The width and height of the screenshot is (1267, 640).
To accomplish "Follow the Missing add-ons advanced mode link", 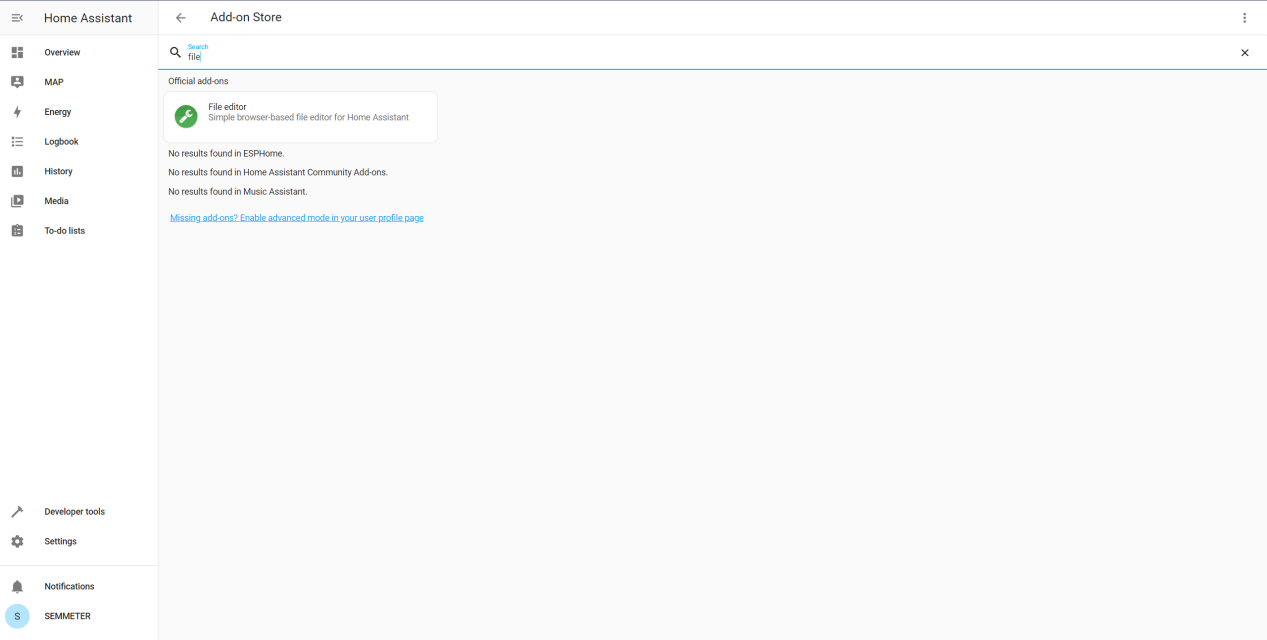I will click(297, 217).
